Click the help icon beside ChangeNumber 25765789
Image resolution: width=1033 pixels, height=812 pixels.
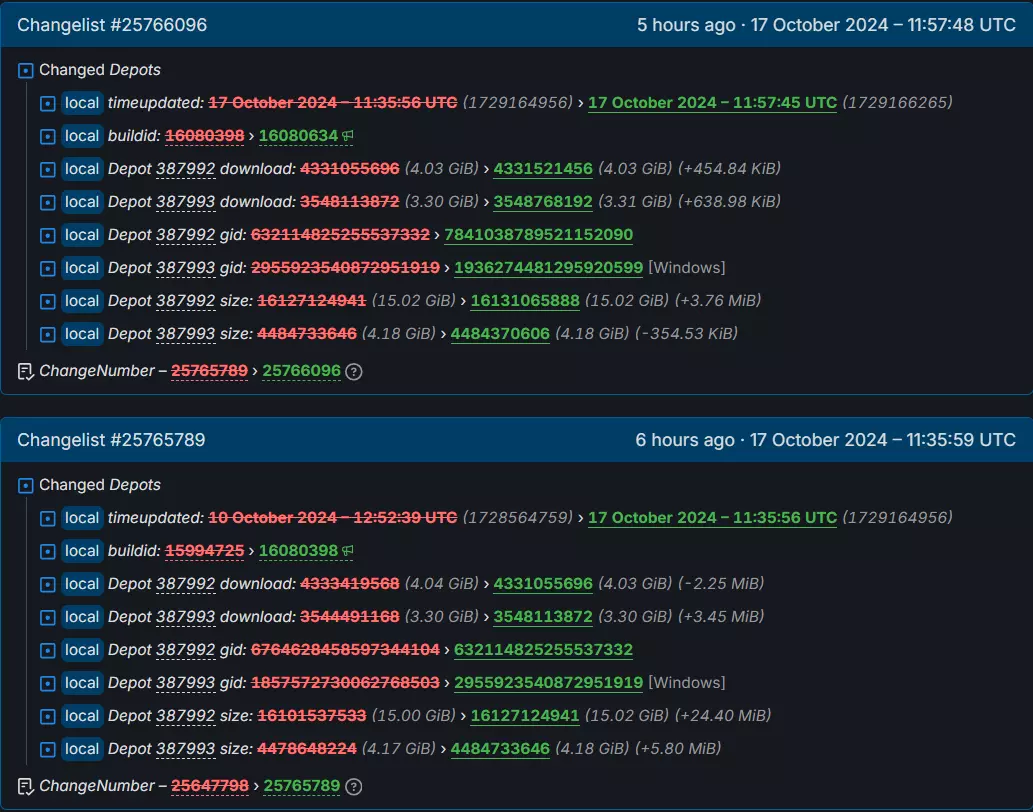tap(354, 786)
